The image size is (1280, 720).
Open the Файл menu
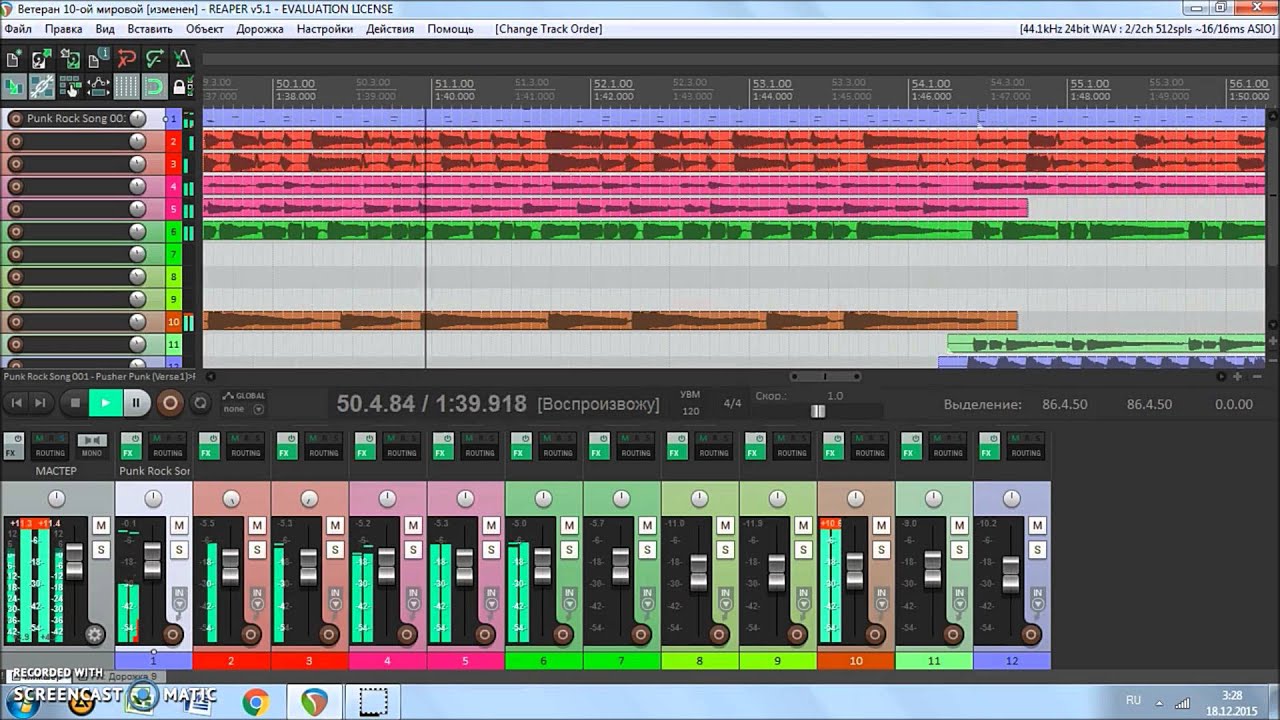18,29
